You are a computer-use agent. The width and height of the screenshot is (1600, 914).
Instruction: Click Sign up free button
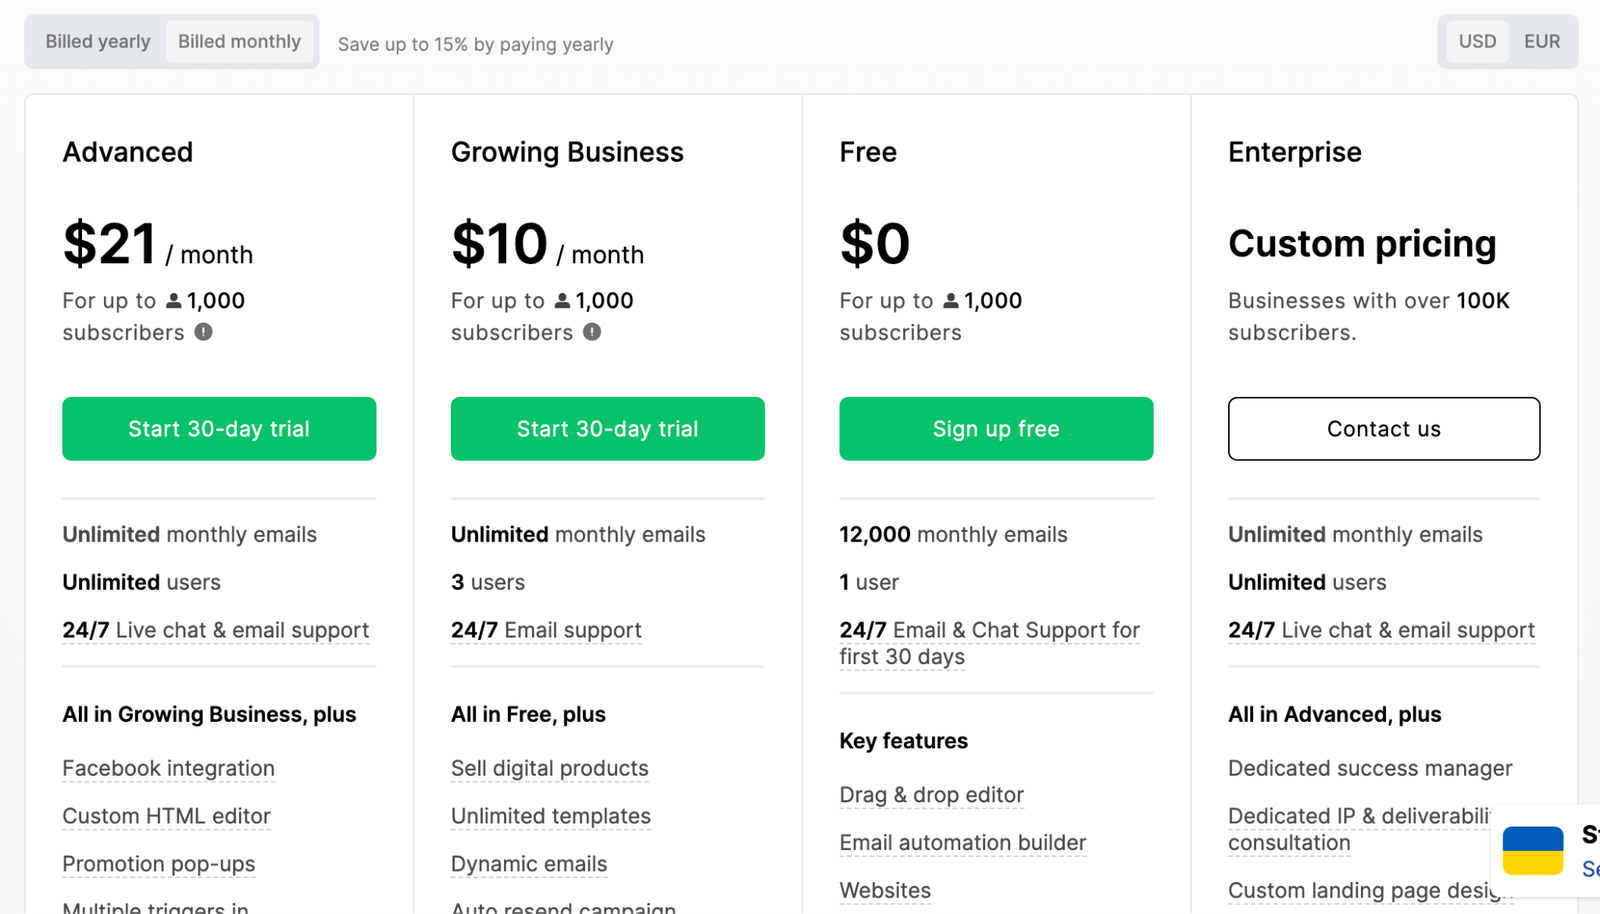coord(996,429)
